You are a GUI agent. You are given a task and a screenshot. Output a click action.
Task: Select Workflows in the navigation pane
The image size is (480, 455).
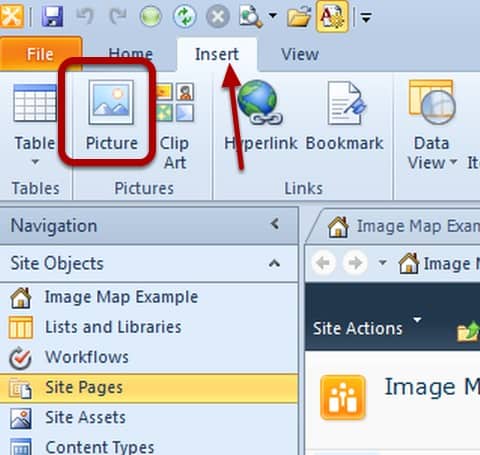(87, 357)
